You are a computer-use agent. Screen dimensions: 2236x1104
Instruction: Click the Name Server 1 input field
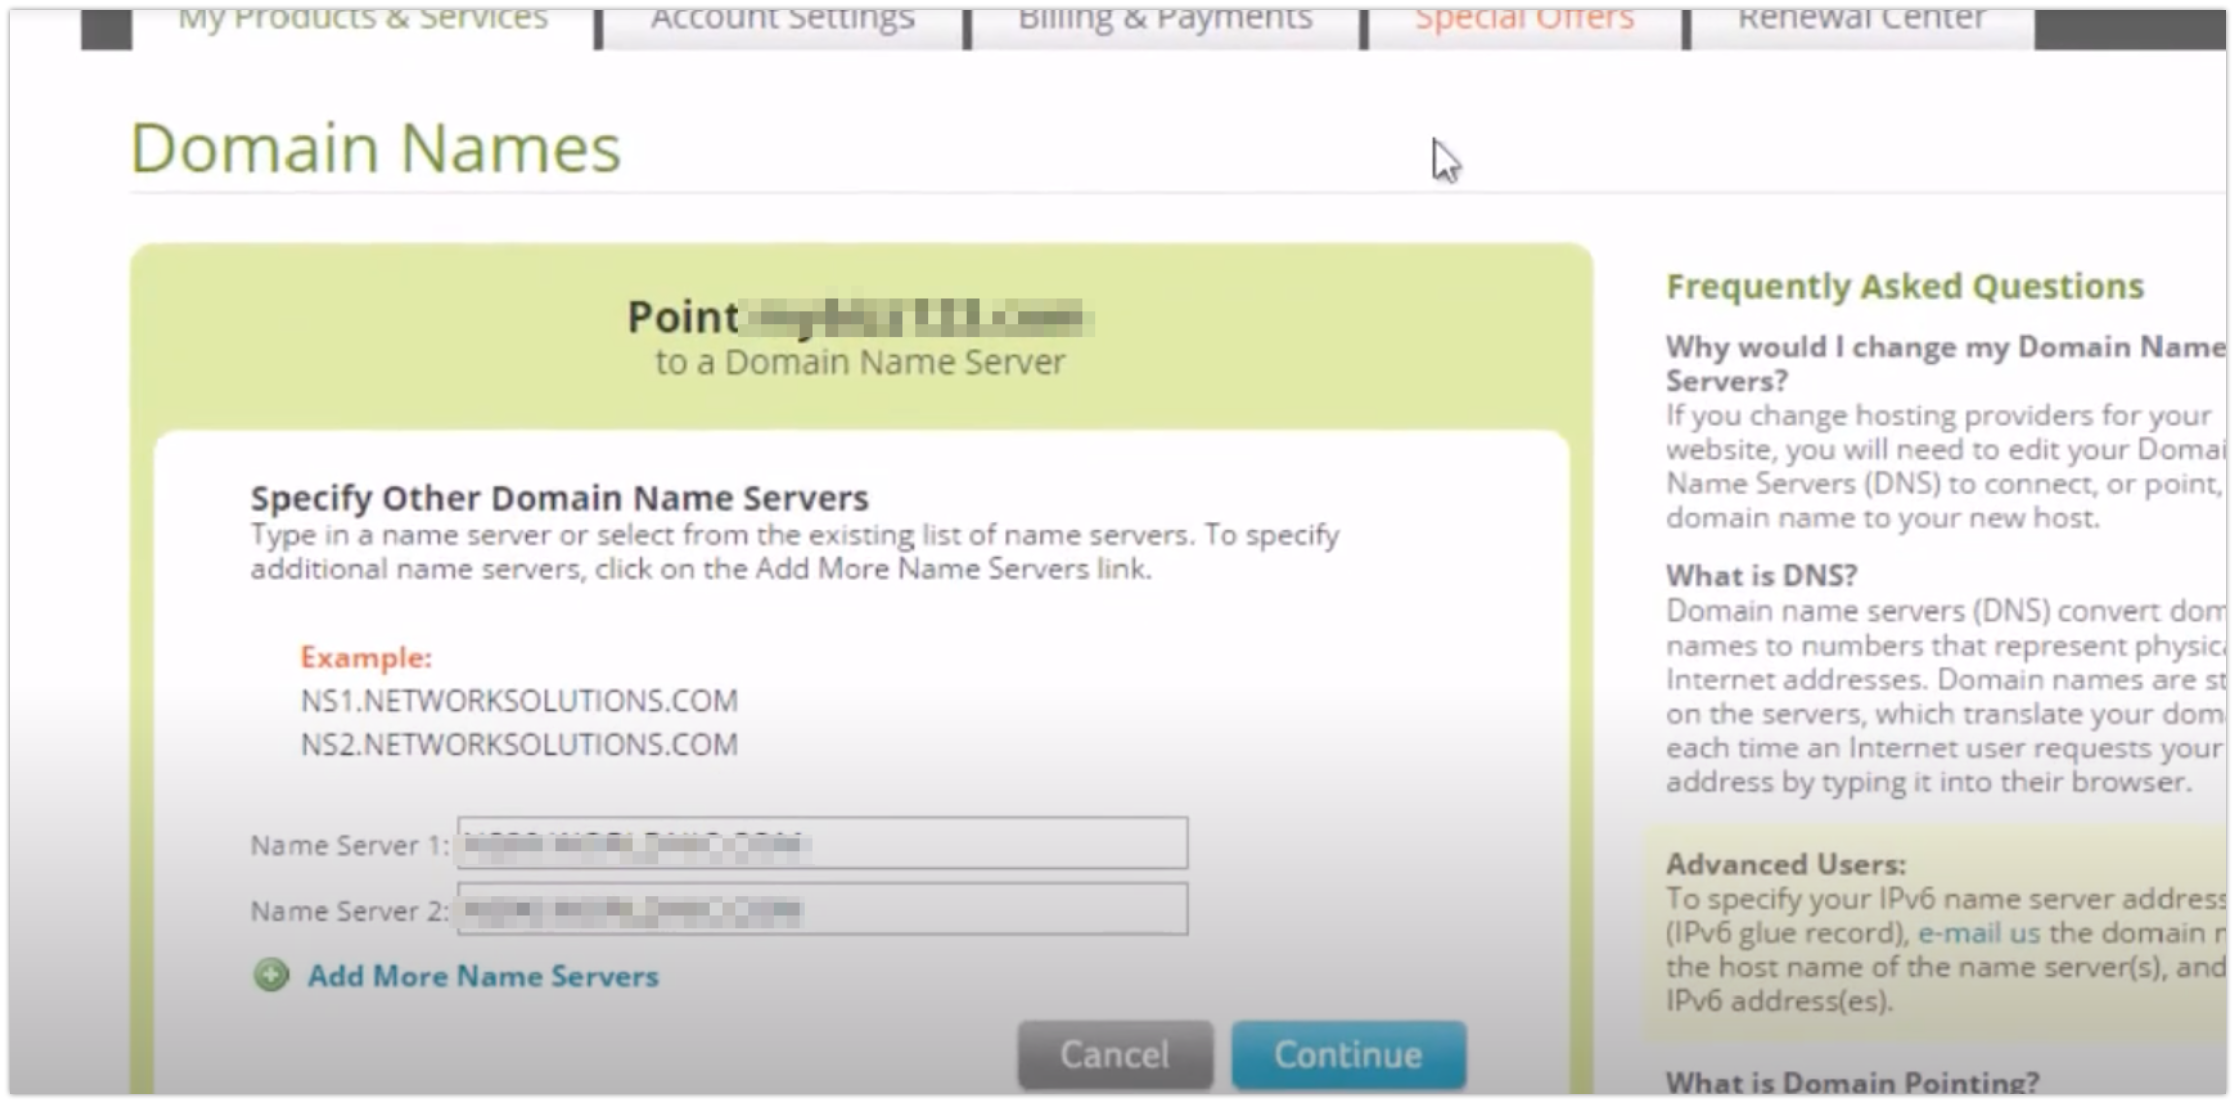coord(822,843)
